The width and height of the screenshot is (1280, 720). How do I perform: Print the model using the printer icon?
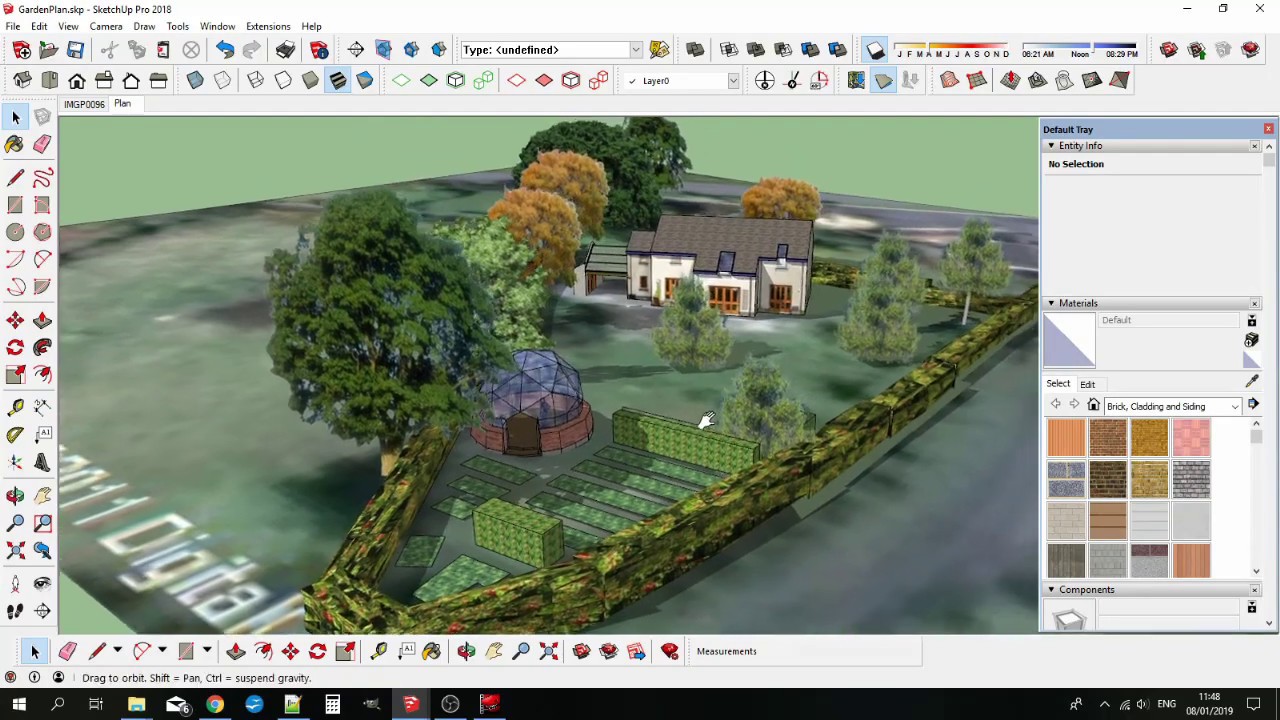[x=286, y=50]
